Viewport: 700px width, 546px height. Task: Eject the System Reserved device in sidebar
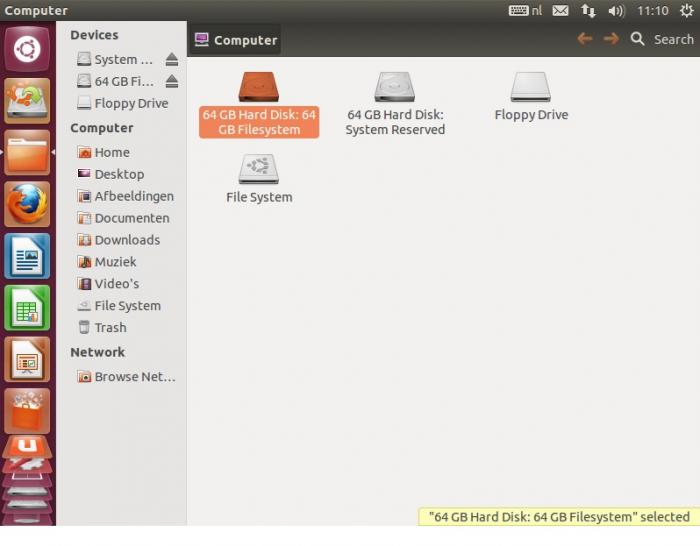[x=172, y=59]
